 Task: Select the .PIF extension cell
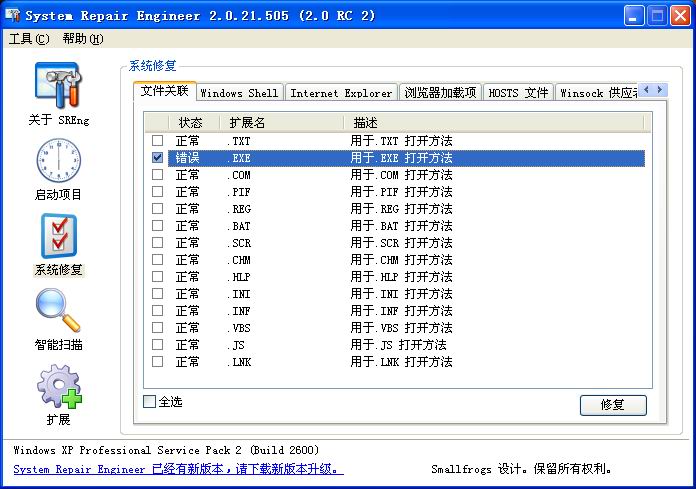[239, 192]
